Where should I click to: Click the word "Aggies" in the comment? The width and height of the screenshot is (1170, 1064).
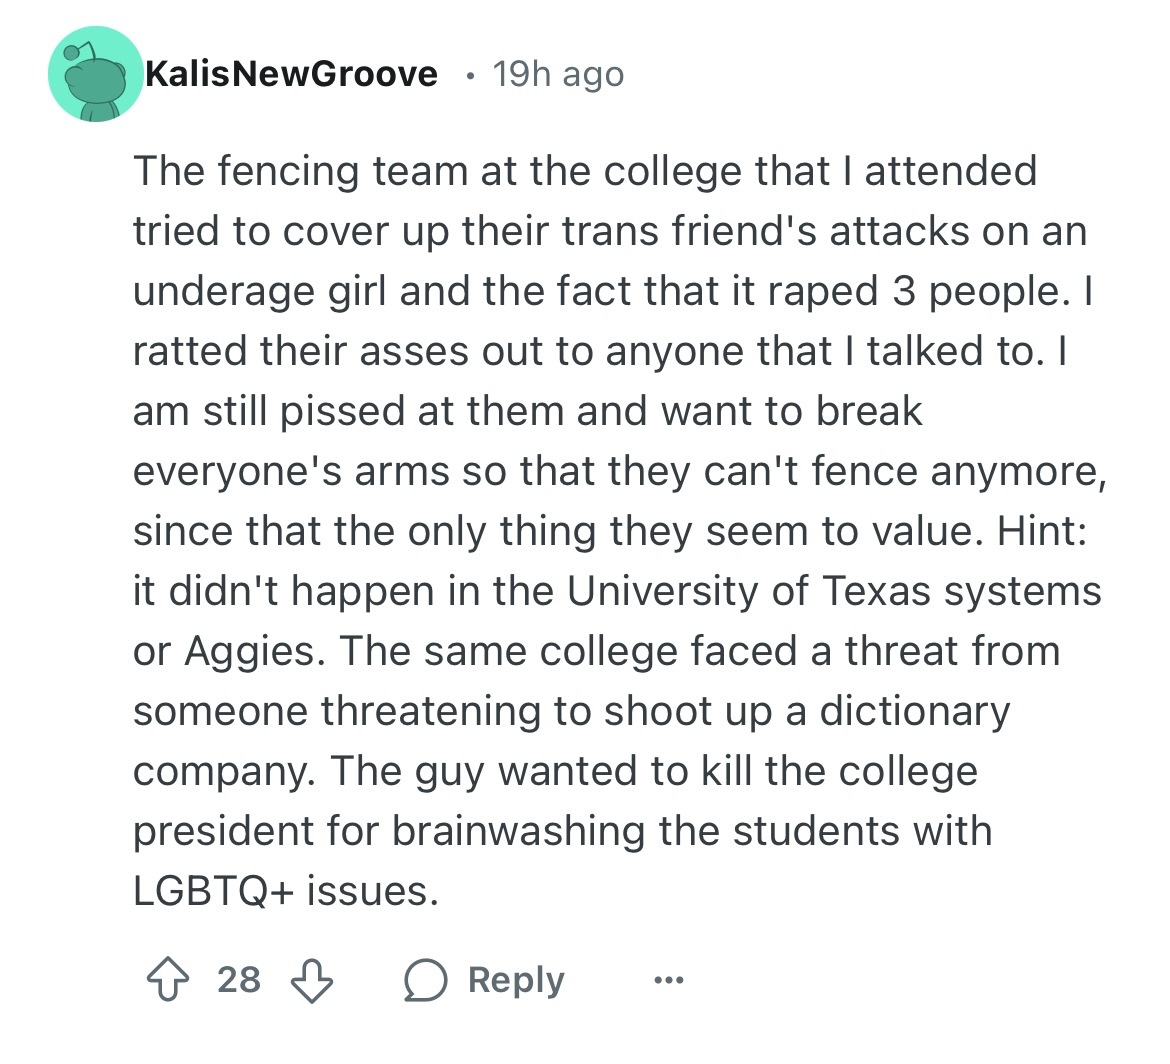pyautogui.click(x=252, y=651)
